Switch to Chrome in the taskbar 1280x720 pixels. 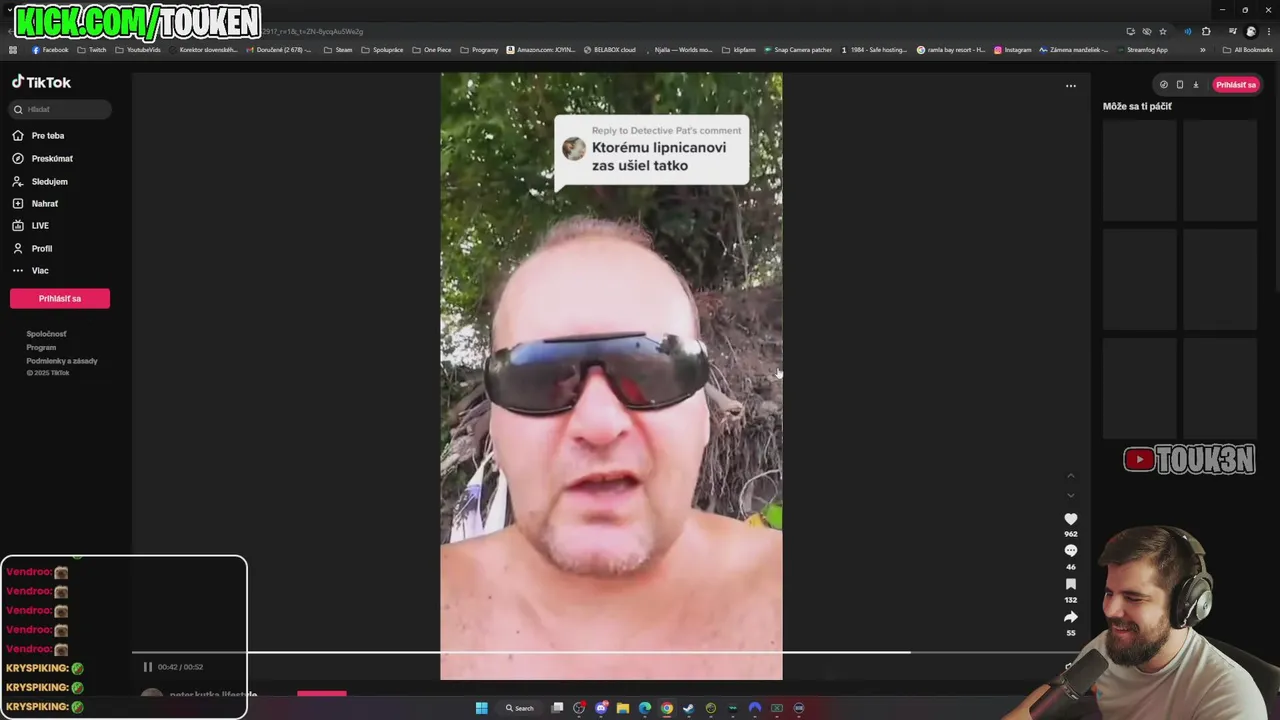click(x=667, y=708)
